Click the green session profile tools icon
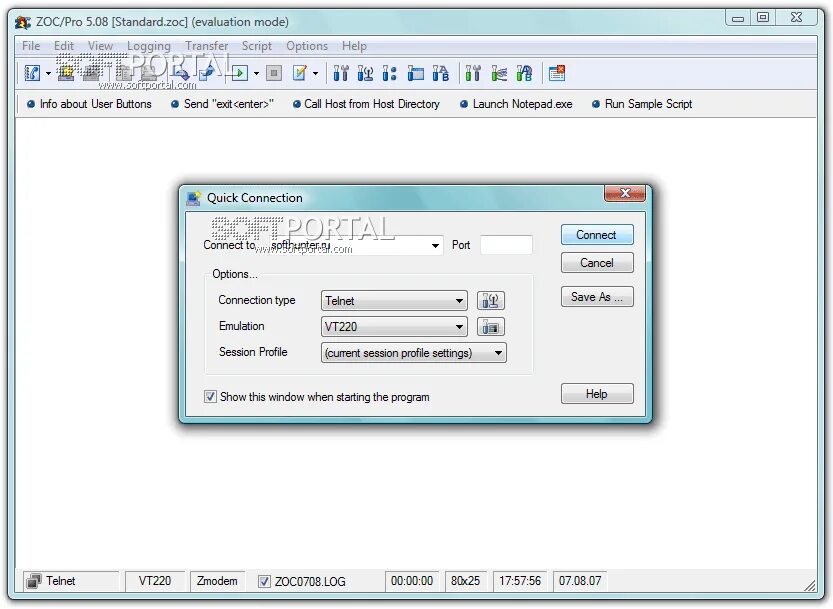This screenshot has width=833, height=609. pyautogui.click(x=472, y=73)
